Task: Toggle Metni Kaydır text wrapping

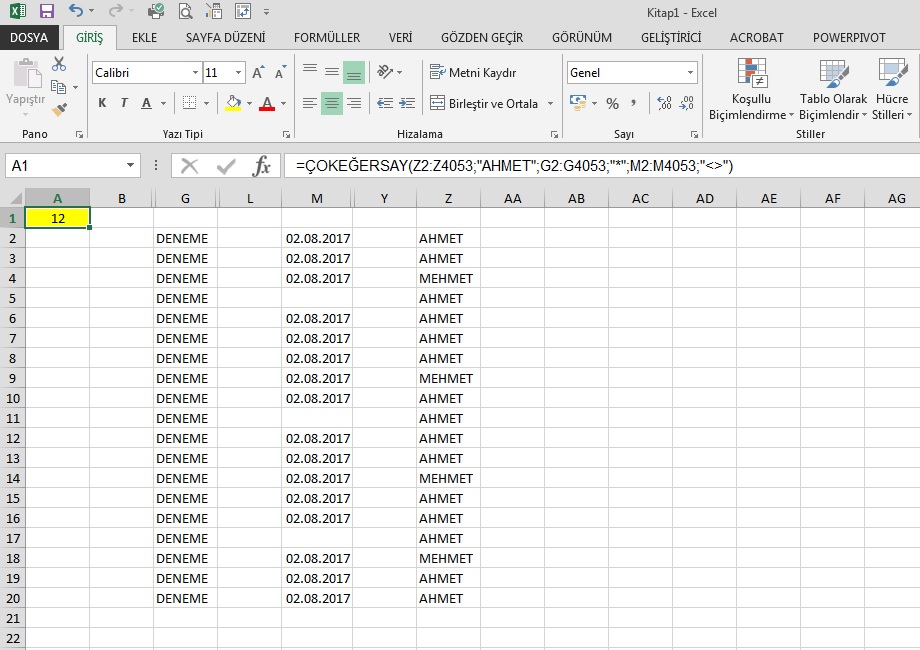Action: click(x=473, y=73)
